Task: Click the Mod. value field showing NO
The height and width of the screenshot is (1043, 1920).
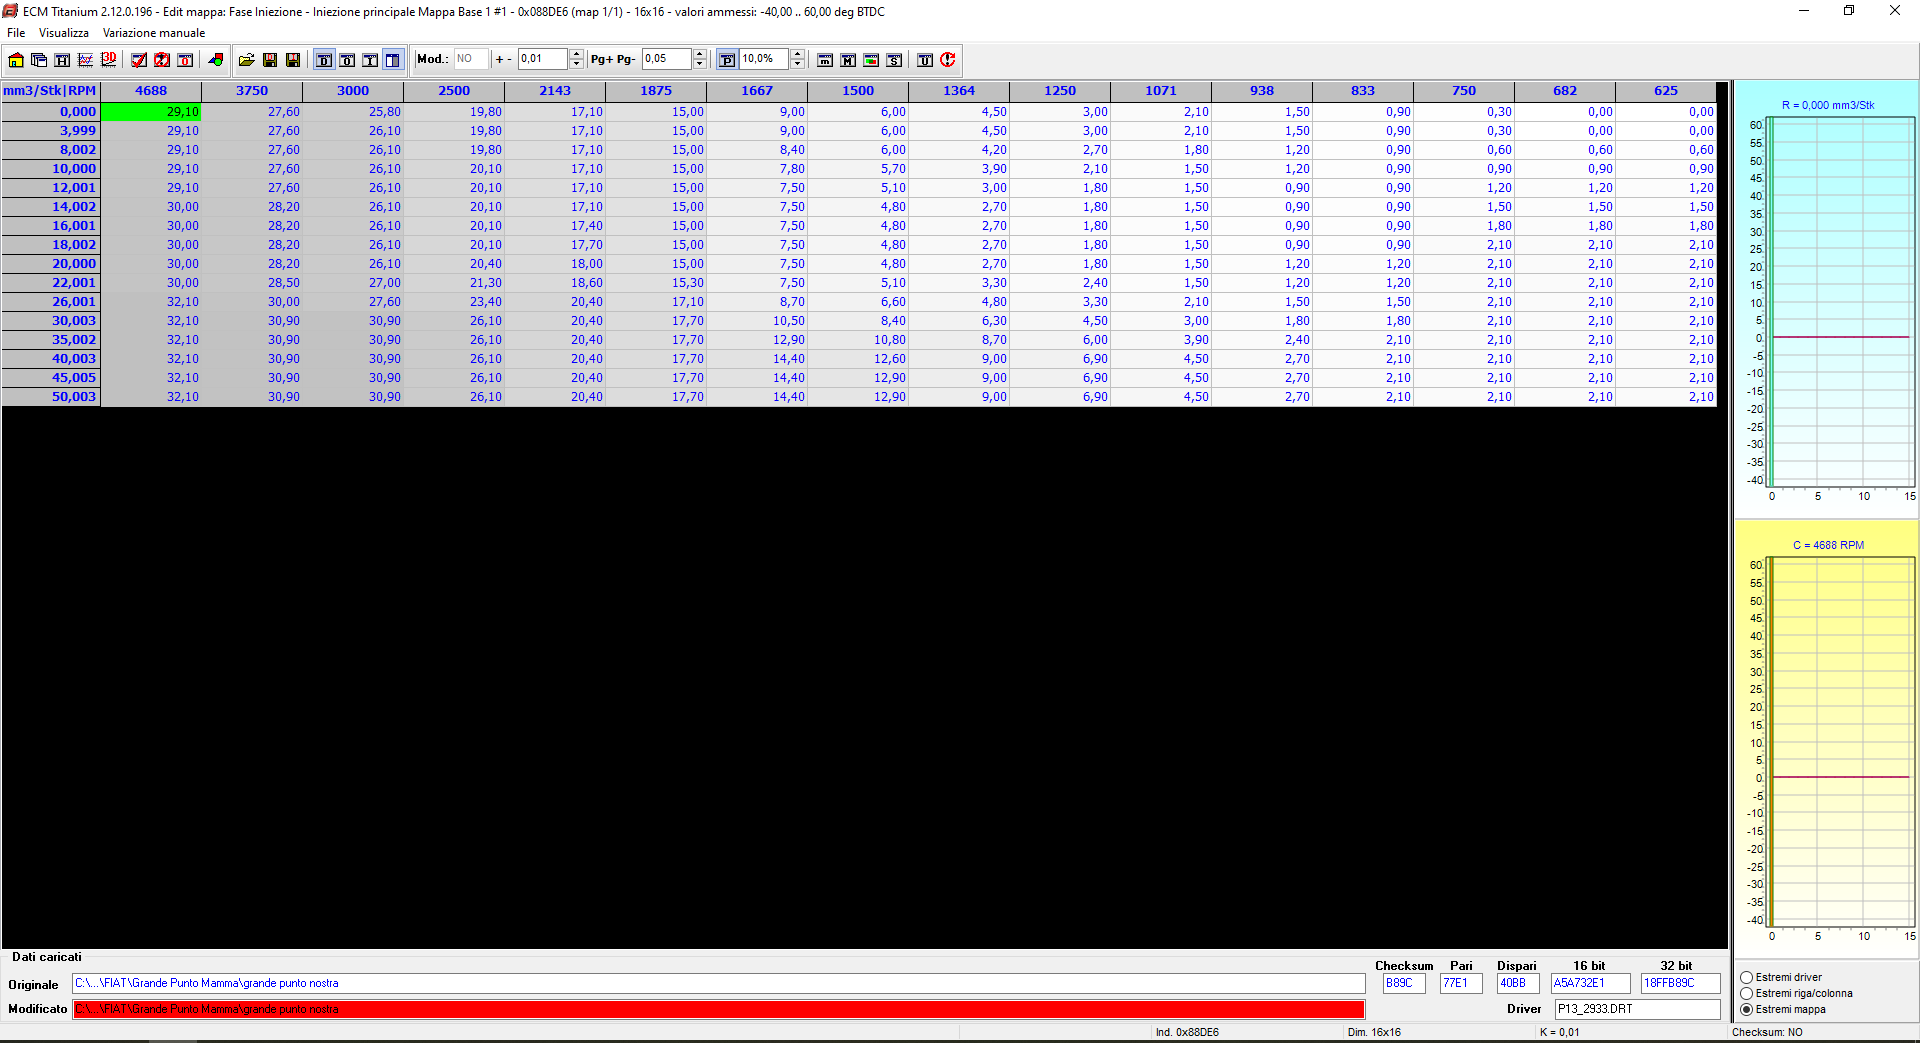Action: point(471,59)
